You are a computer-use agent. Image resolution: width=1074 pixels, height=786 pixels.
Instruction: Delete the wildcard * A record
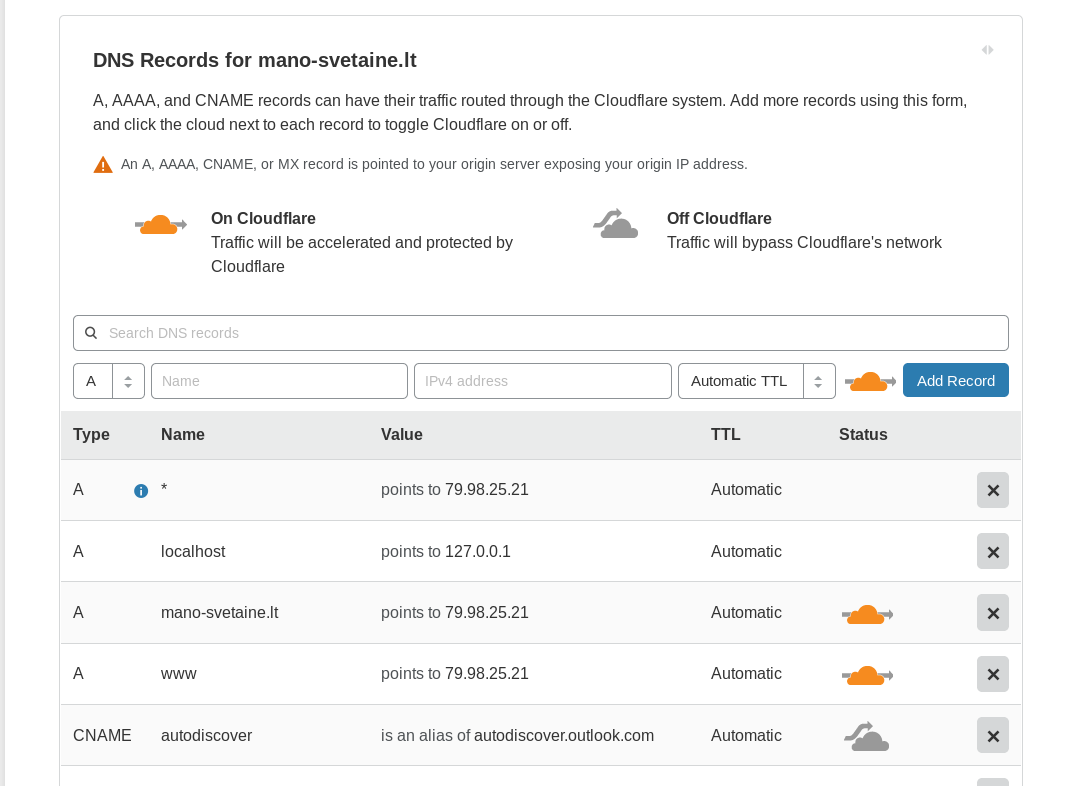click(x=992, y=490)
